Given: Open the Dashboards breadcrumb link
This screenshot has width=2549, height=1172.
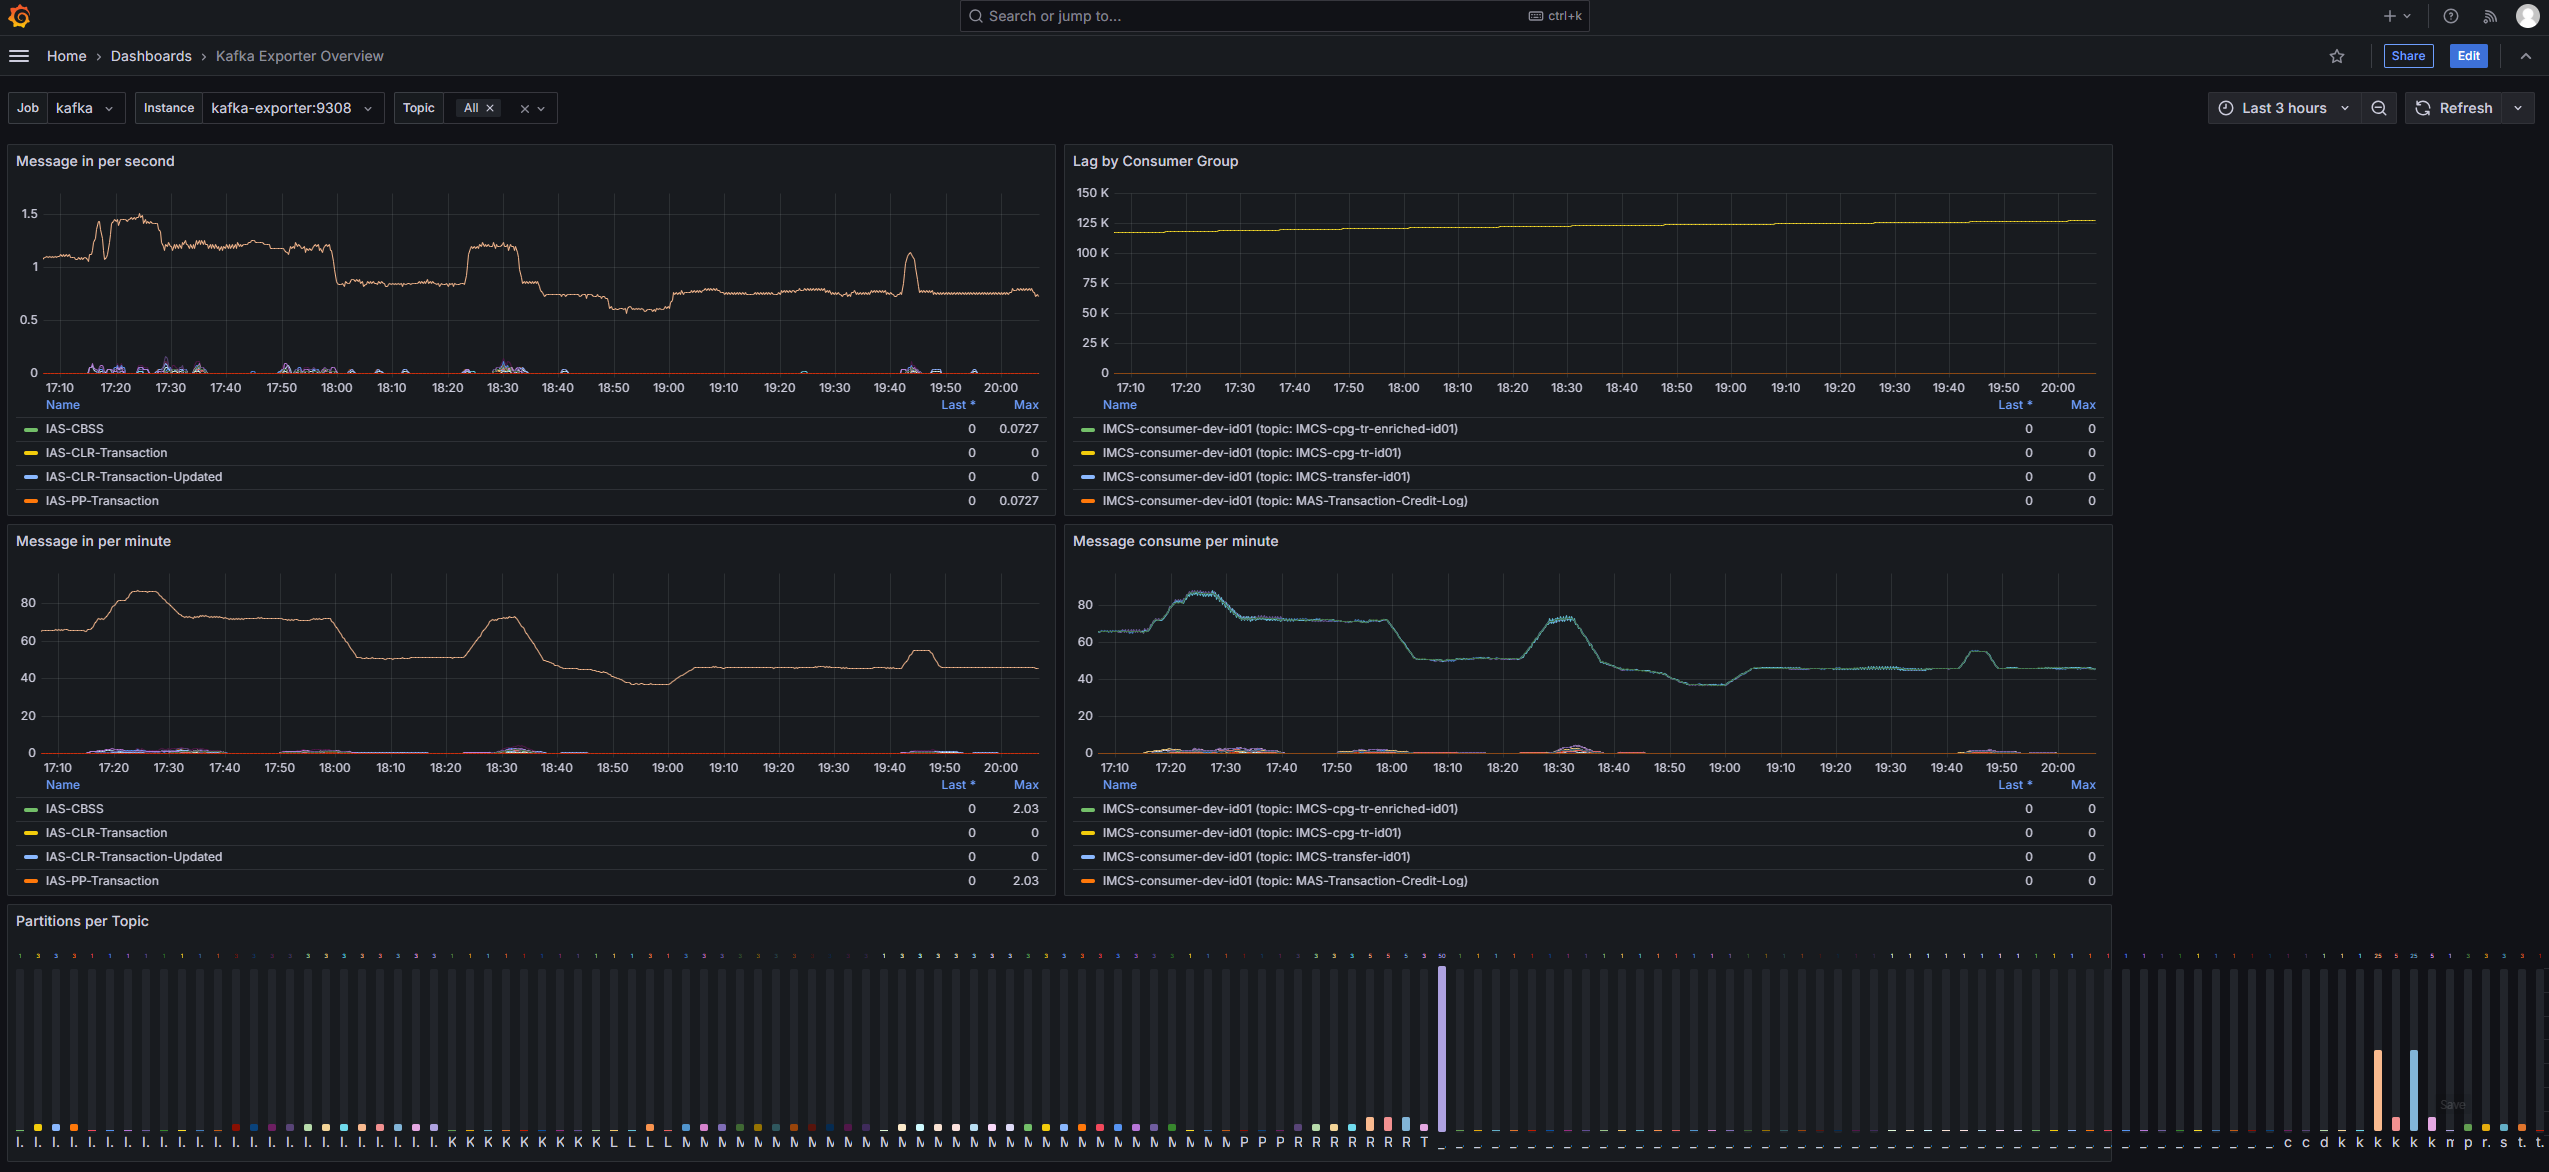Looking at the screenshot, I should click(151, 56).
